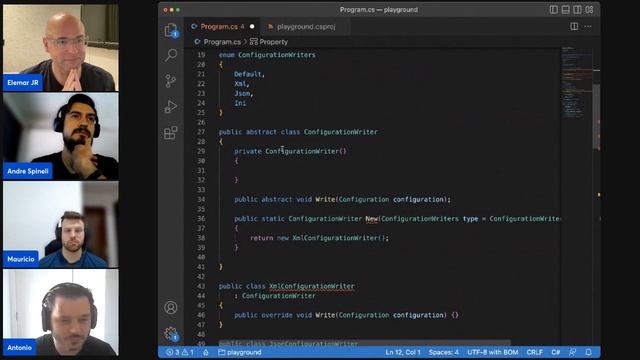Click line number 27 in gutter
The image size is (640, 360).
[x=201, y=132]
